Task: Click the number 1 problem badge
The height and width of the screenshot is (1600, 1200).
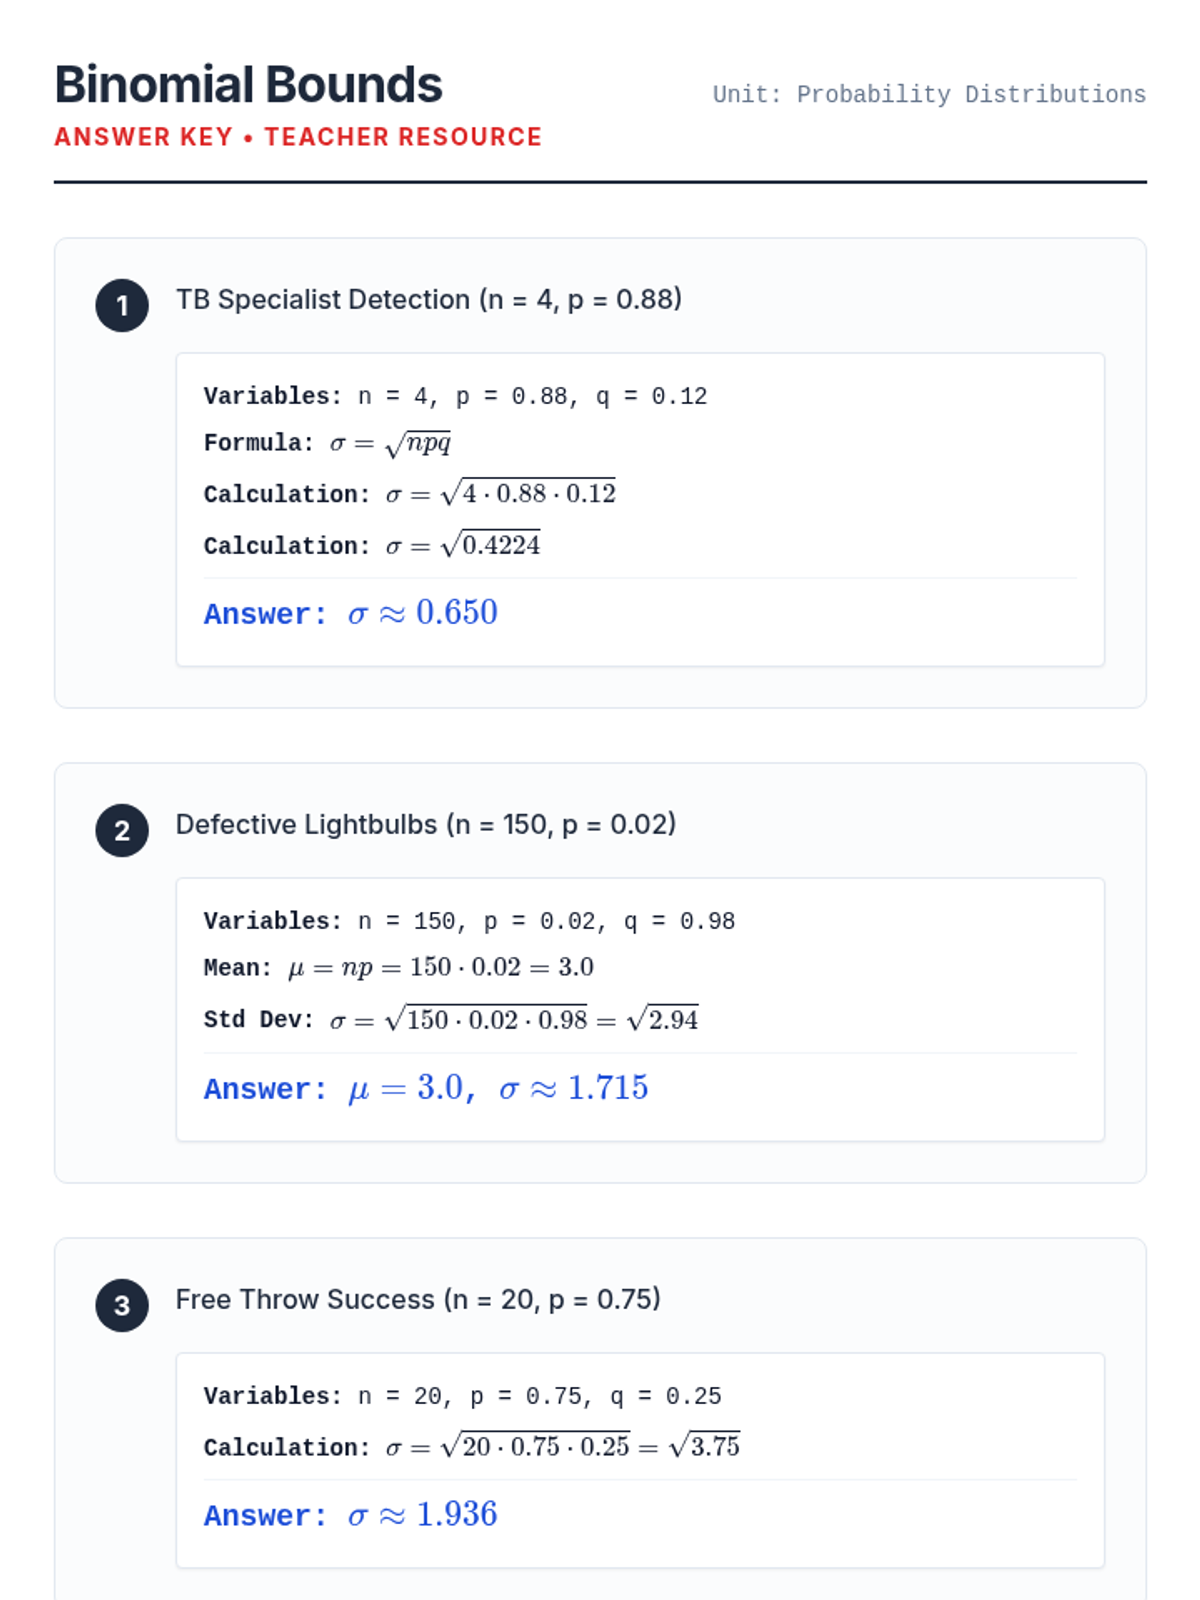Action: point(122,305)
